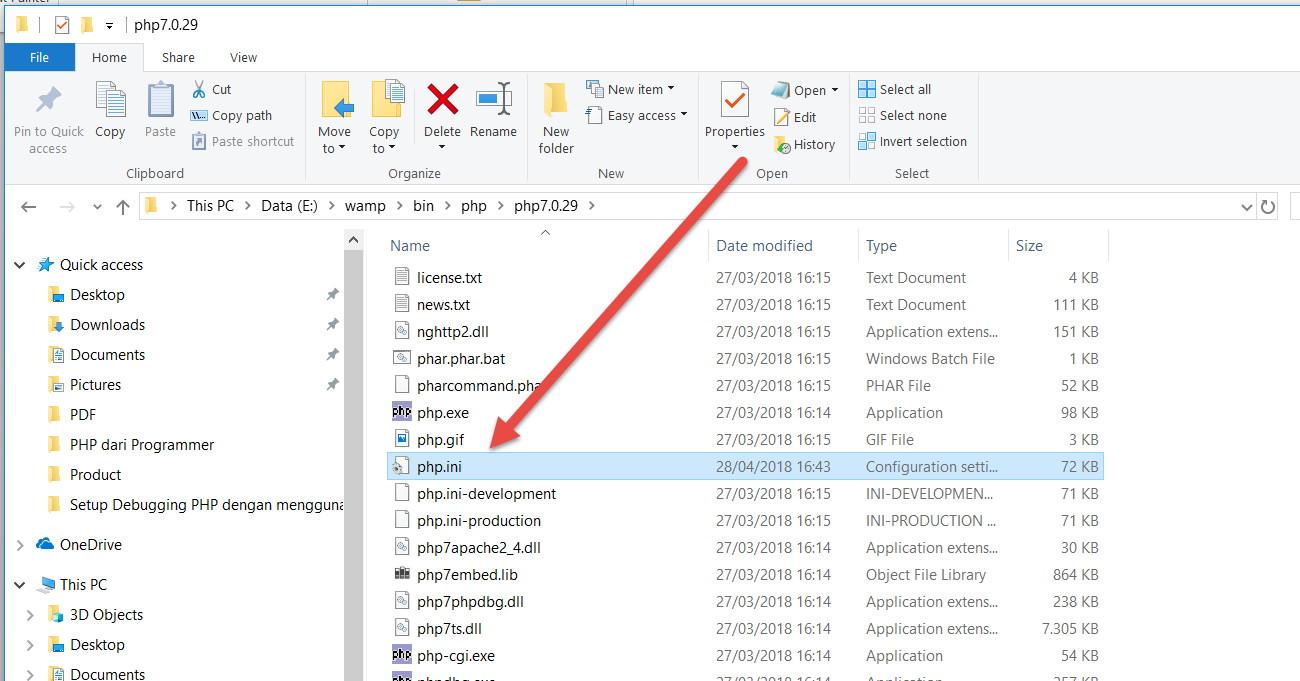
Task: Cut the selected file with scissors icon
Action: point(211,89)
